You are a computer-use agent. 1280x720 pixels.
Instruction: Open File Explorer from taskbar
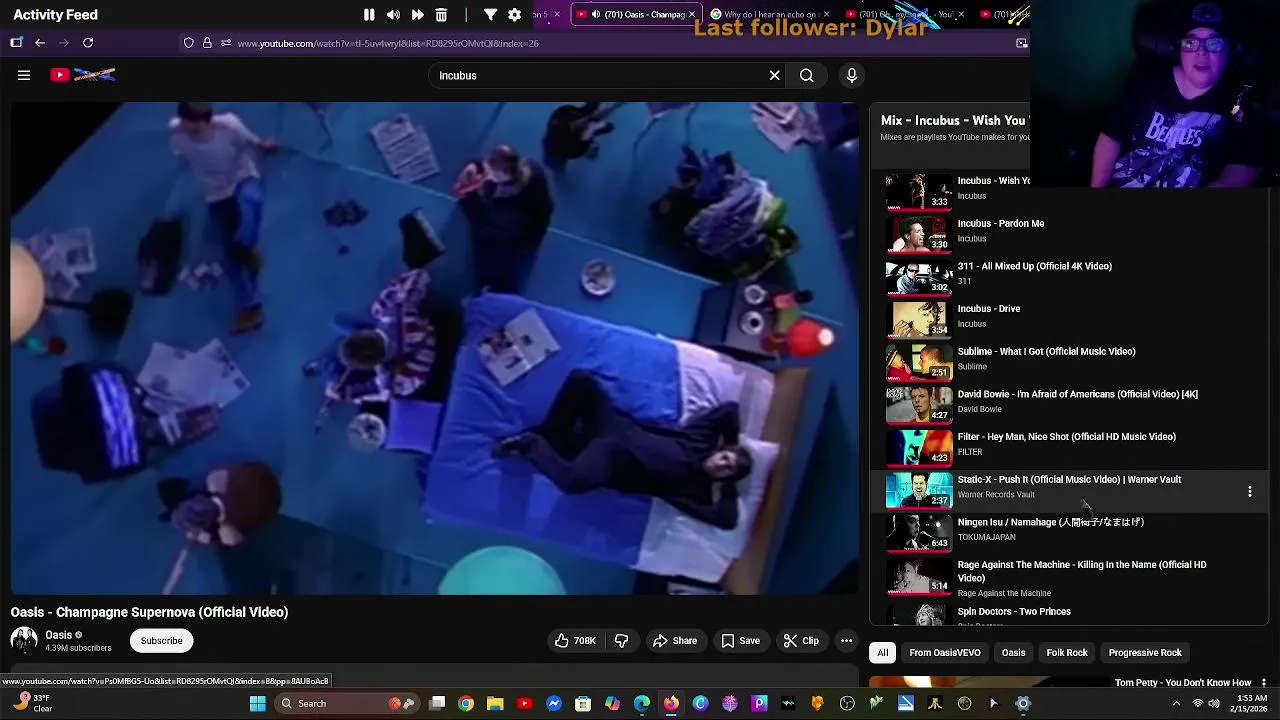495,704
